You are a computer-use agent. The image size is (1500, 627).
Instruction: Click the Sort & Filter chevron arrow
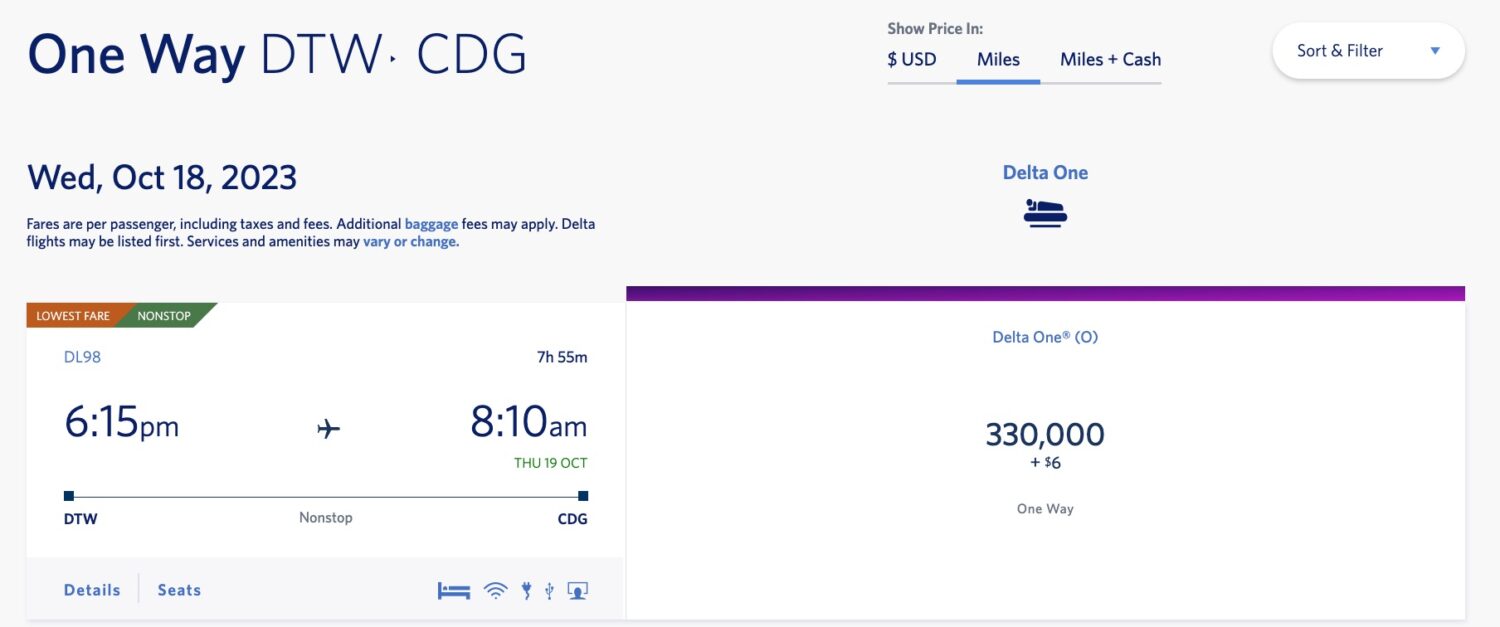tap(1435, 49)
